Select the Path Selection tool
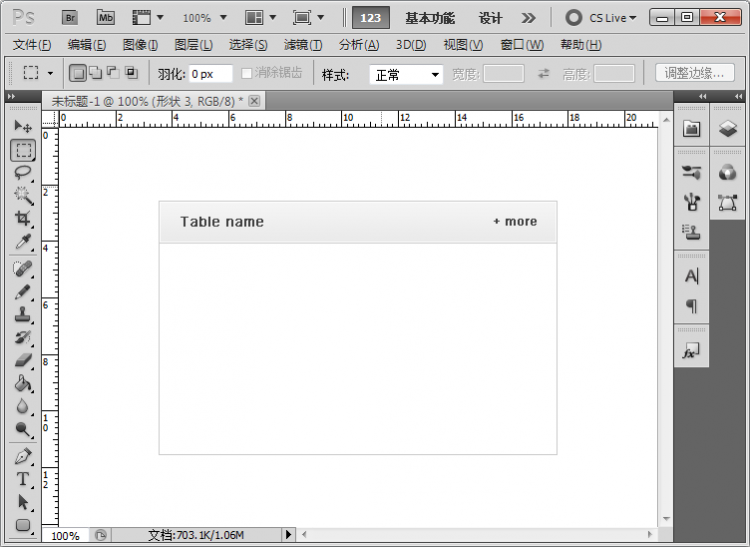 [22, 502]
